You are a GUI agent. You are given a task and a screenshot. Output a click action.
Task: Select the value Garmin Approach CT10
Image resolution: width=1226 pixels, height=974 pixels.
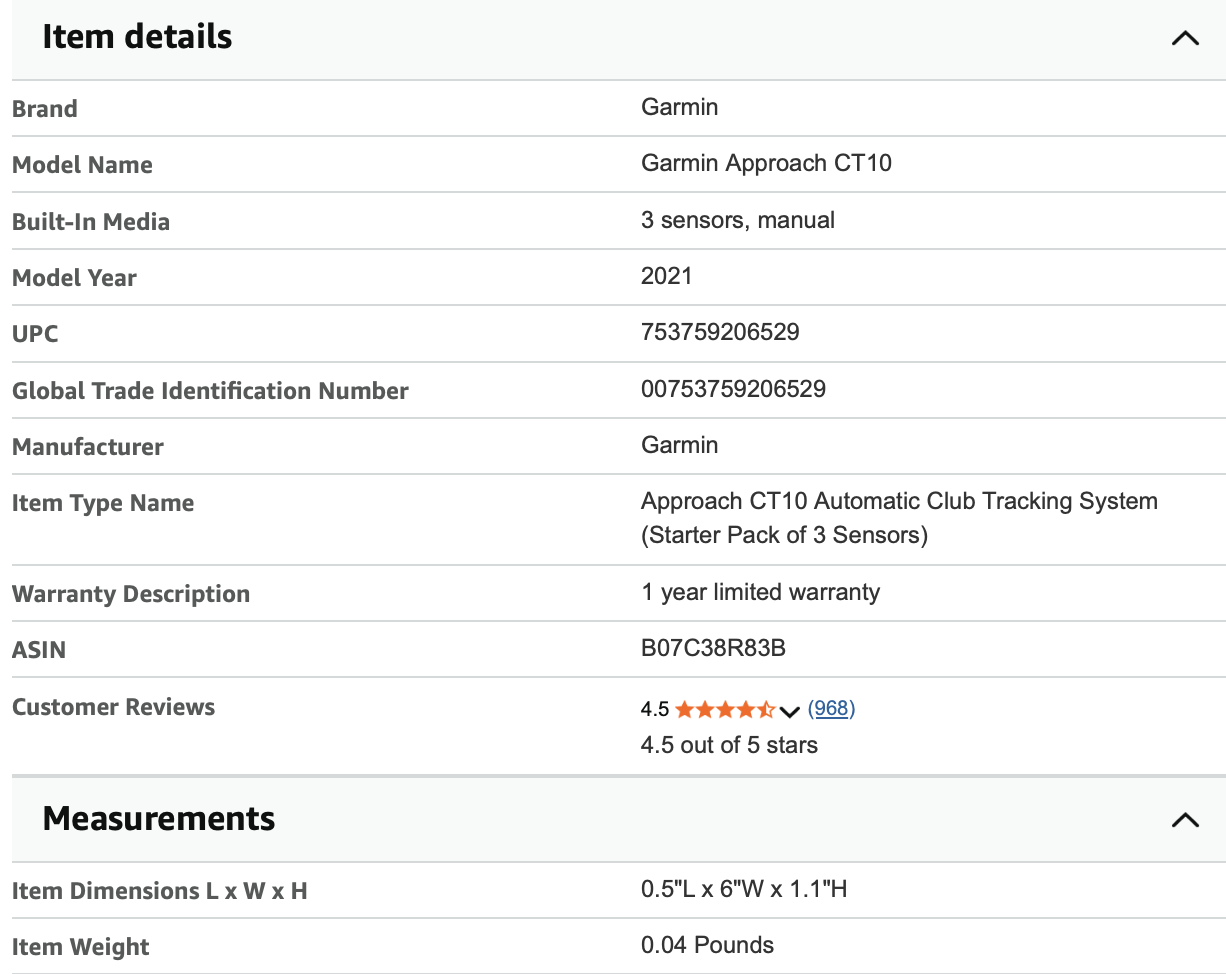pos(766,163)
